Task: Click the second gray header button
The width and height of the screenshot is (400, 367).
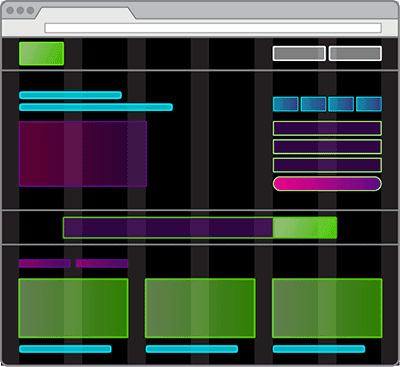Action: (355, 53)
